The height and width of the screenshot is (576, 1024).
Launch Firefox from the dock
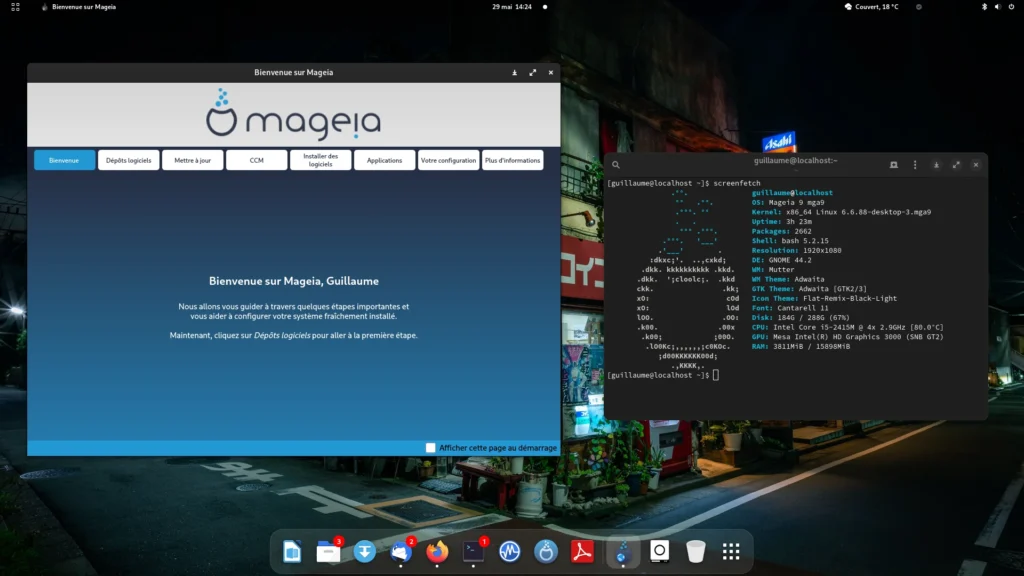(437, 552)
